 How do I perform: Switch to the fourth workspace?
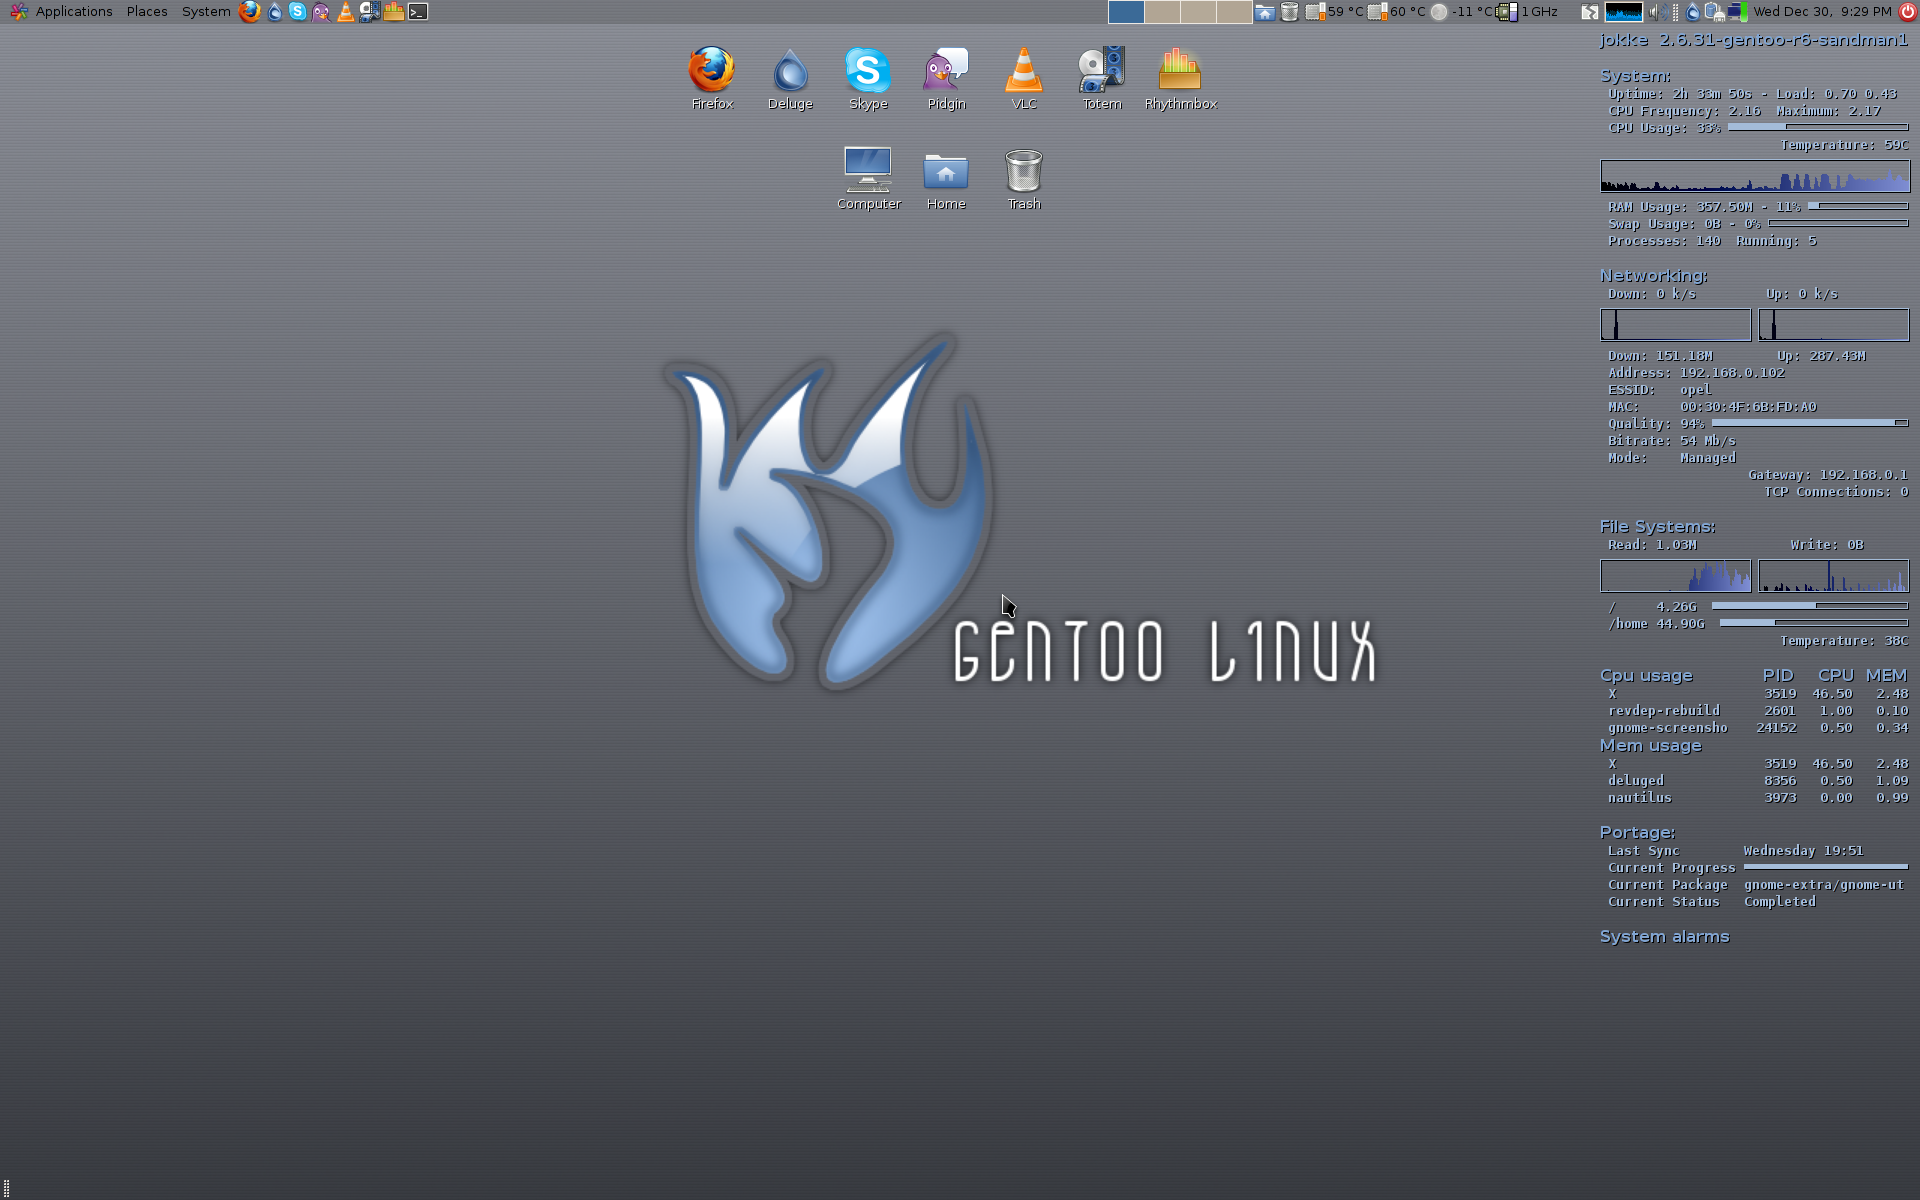(1234, 12)
